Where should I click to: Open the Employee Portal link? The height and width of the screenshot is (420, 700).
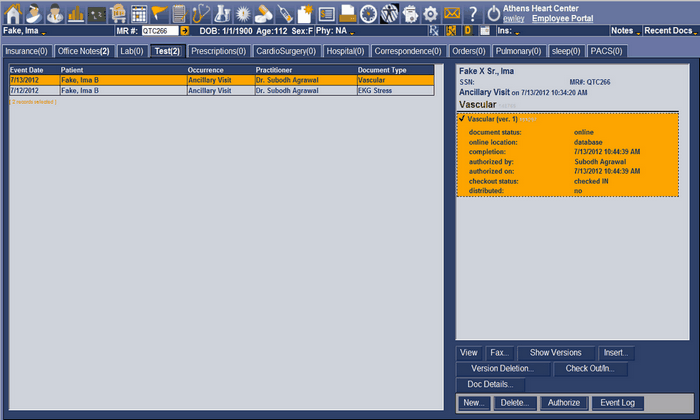click(x=562, y=18)
